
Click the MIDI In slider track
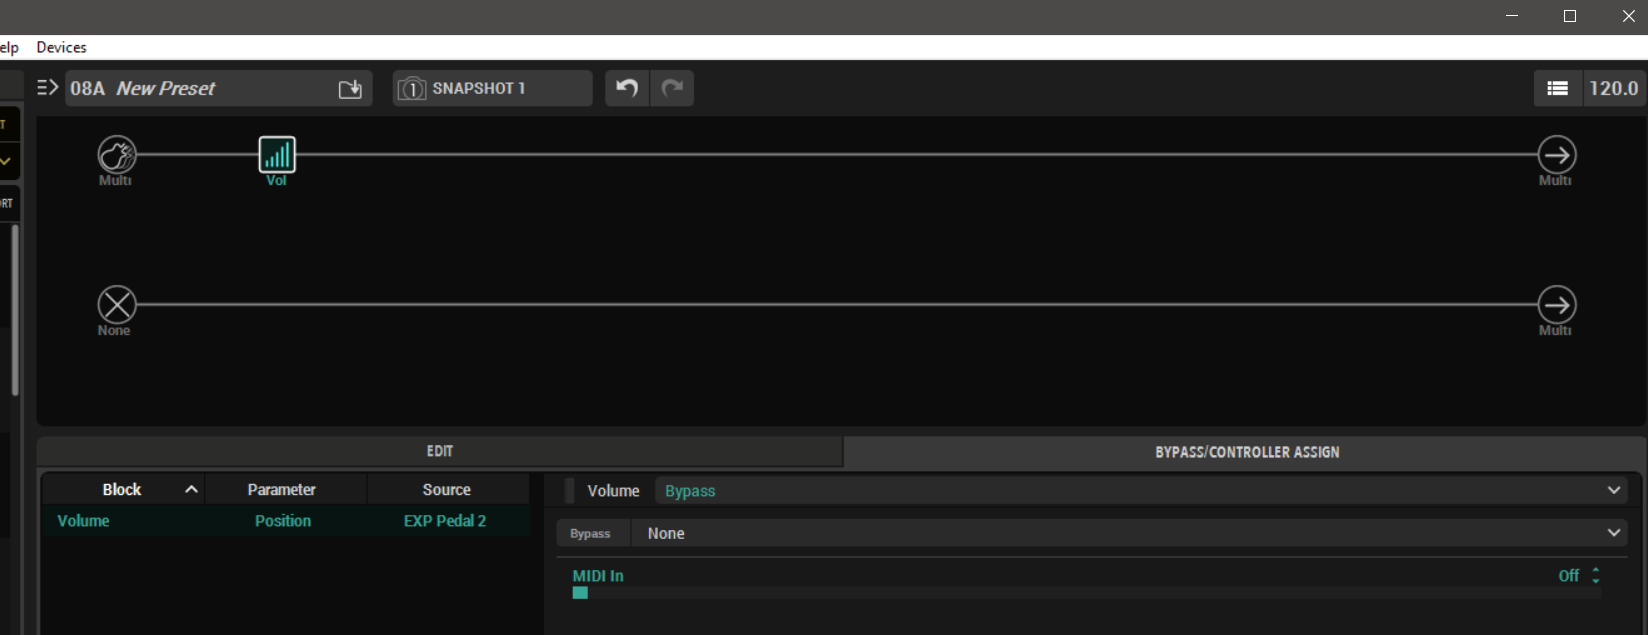(x=1086, y=593)
